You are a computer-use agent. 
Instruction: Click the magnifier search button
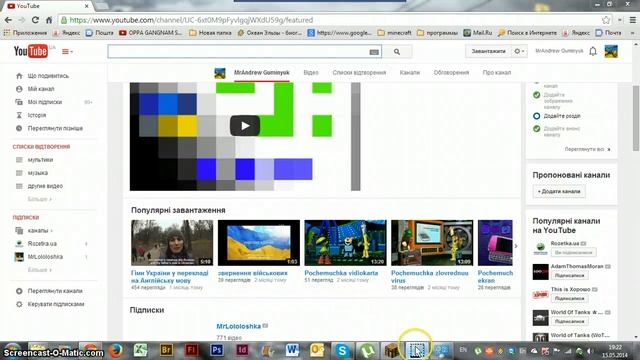tap(397, 51)
